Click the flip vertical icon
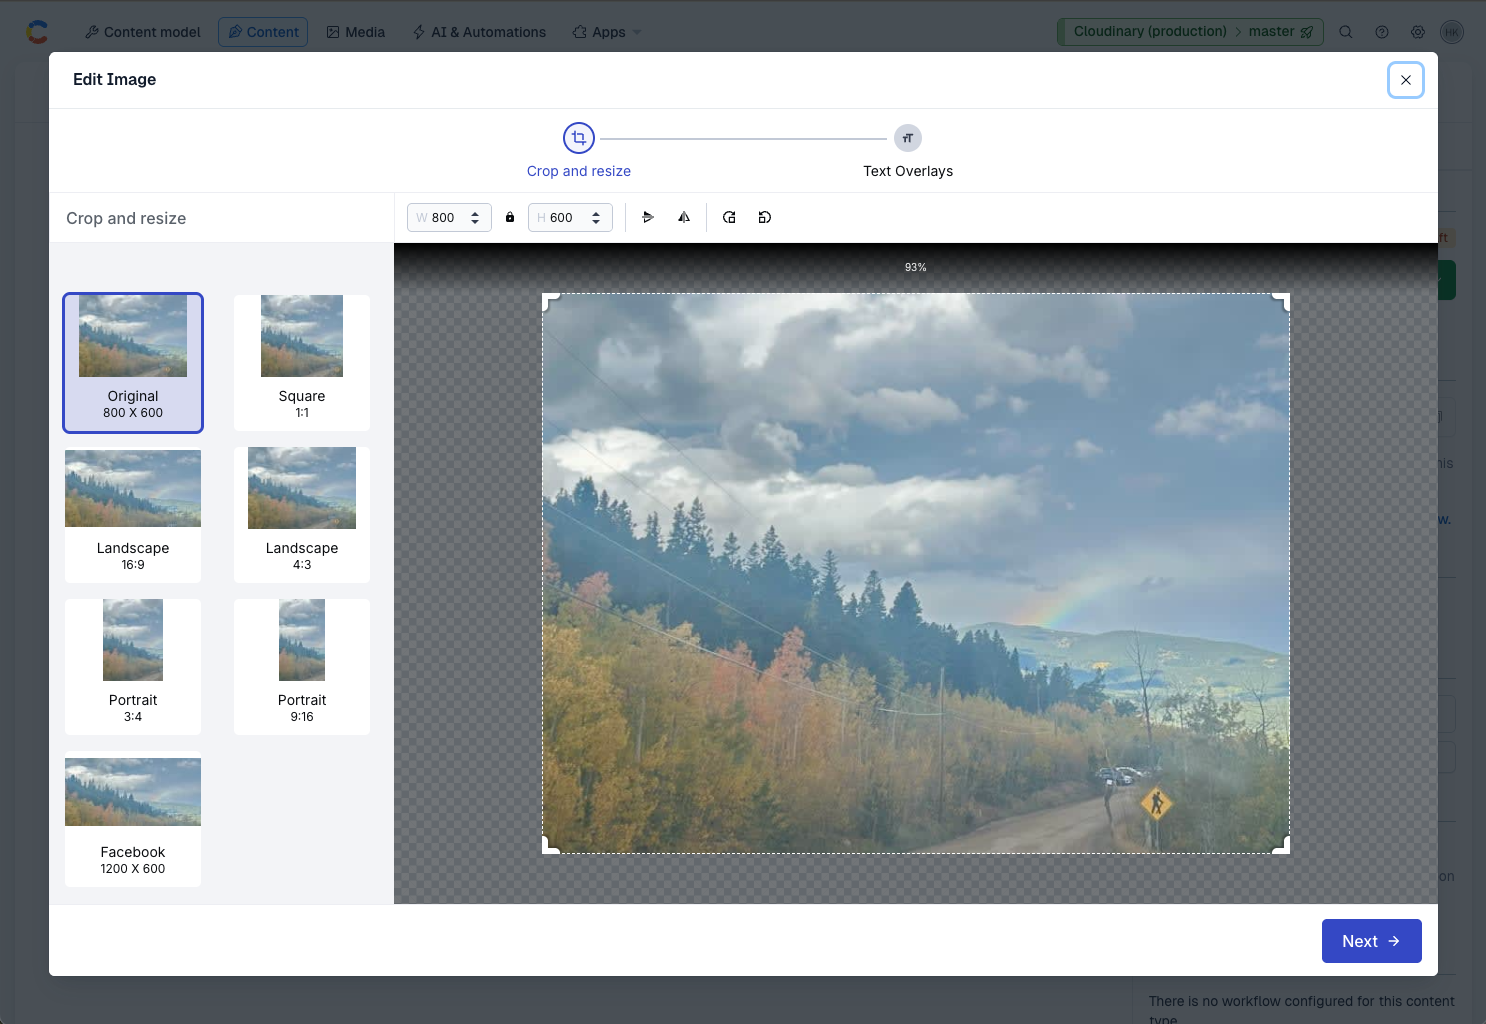Screen dimensions: 1486x1024 [x=648, y=217]
